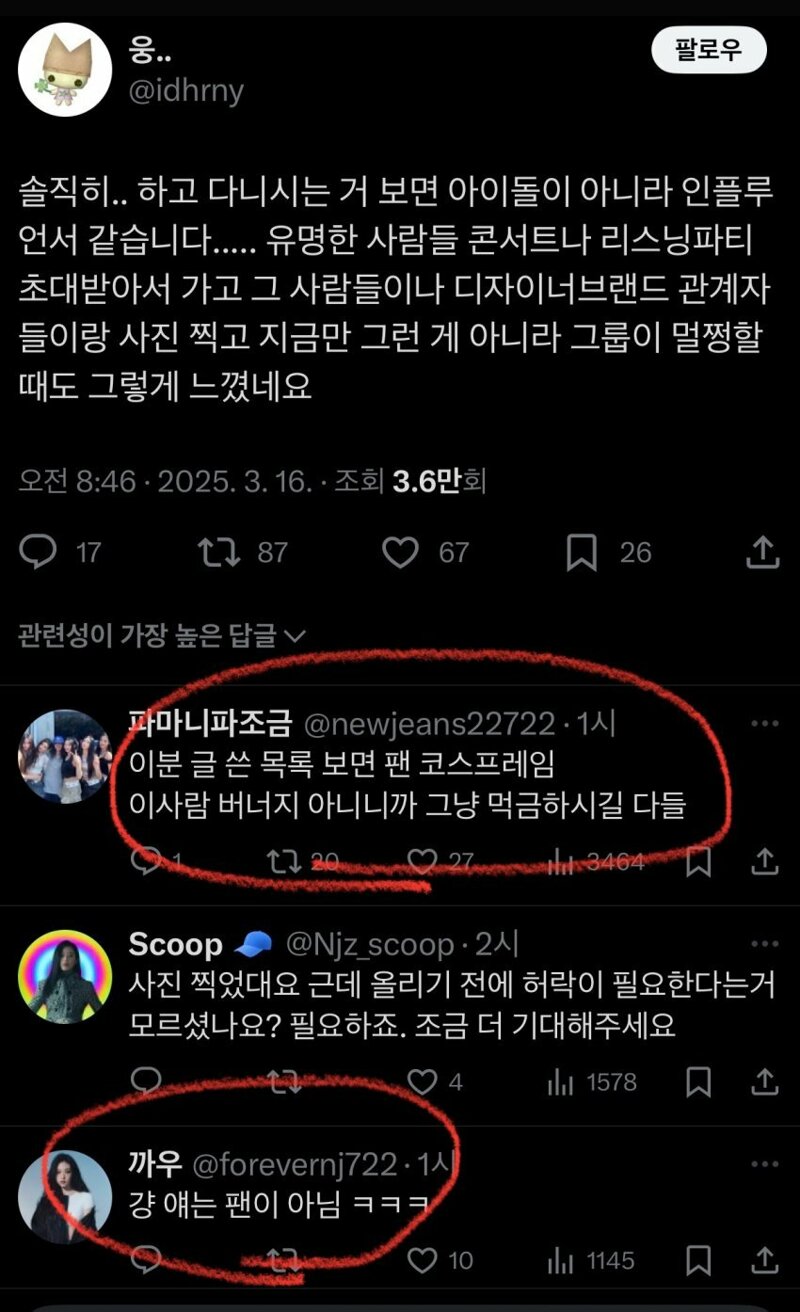Image resolution: width=800 pixels, height=1312 pixels.
Task: View @idhrny's profile picture avatar
Action: coord(65,70)
